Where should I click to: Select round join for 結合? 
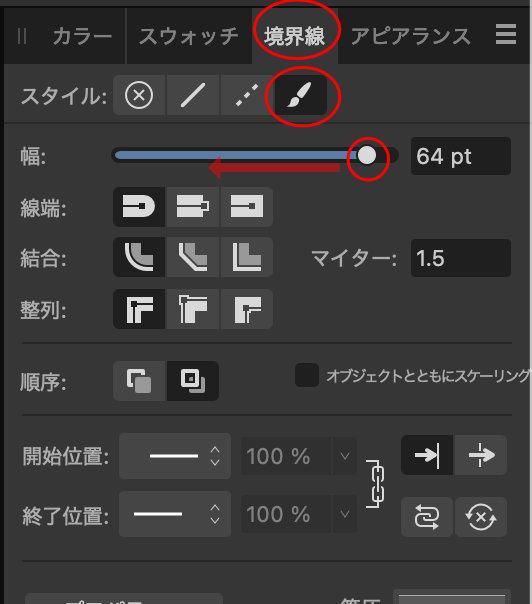pyautogui.click(x=139, y=257)
